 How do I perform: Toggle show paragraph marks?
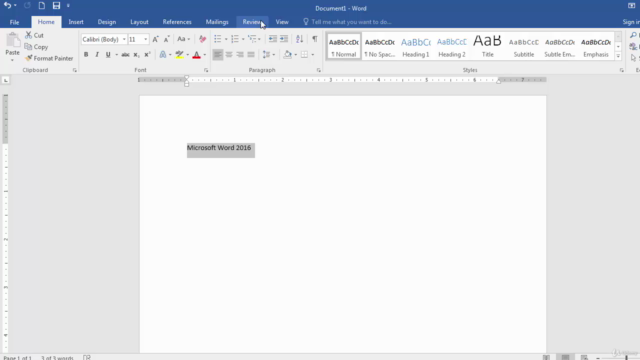315,39
